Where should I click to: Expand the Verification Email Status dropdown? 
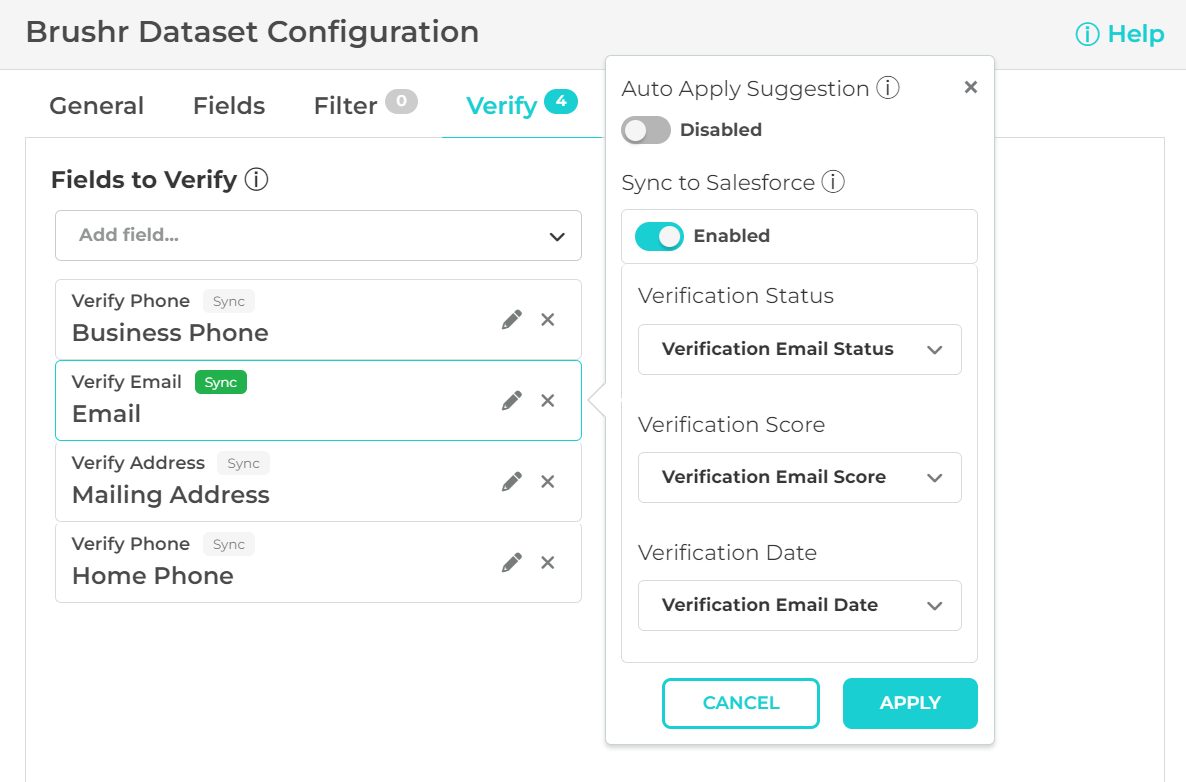[799, 350]
